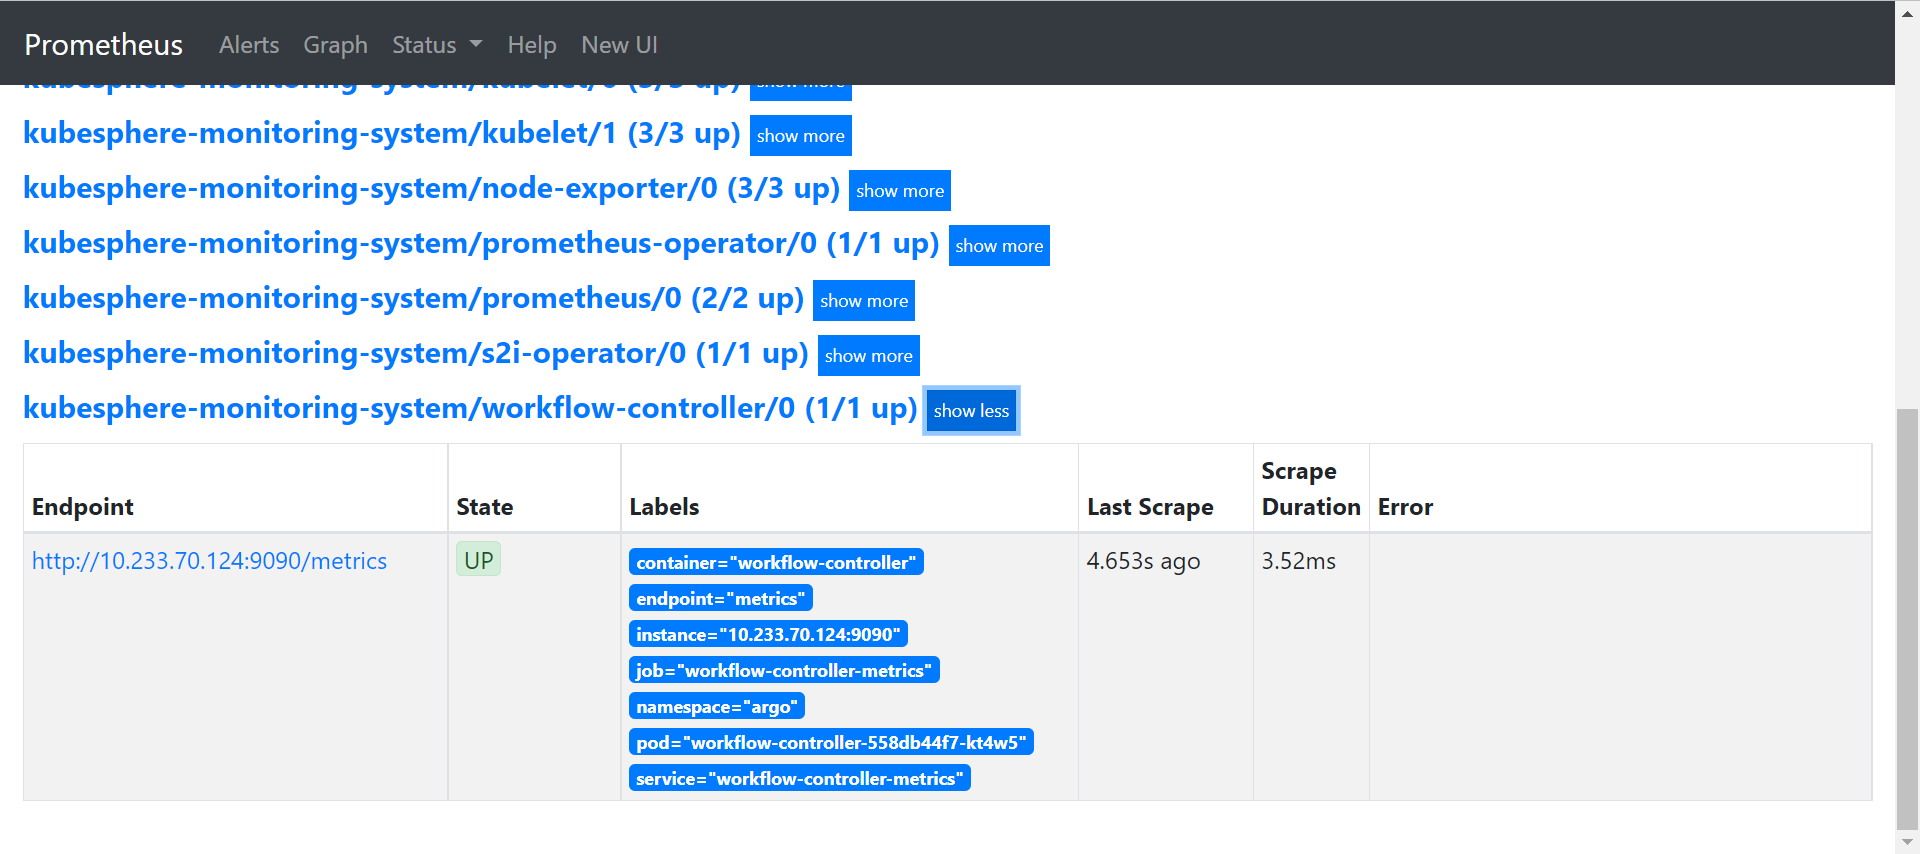
Task: Click the UP state badge
Action: point(479,560)
